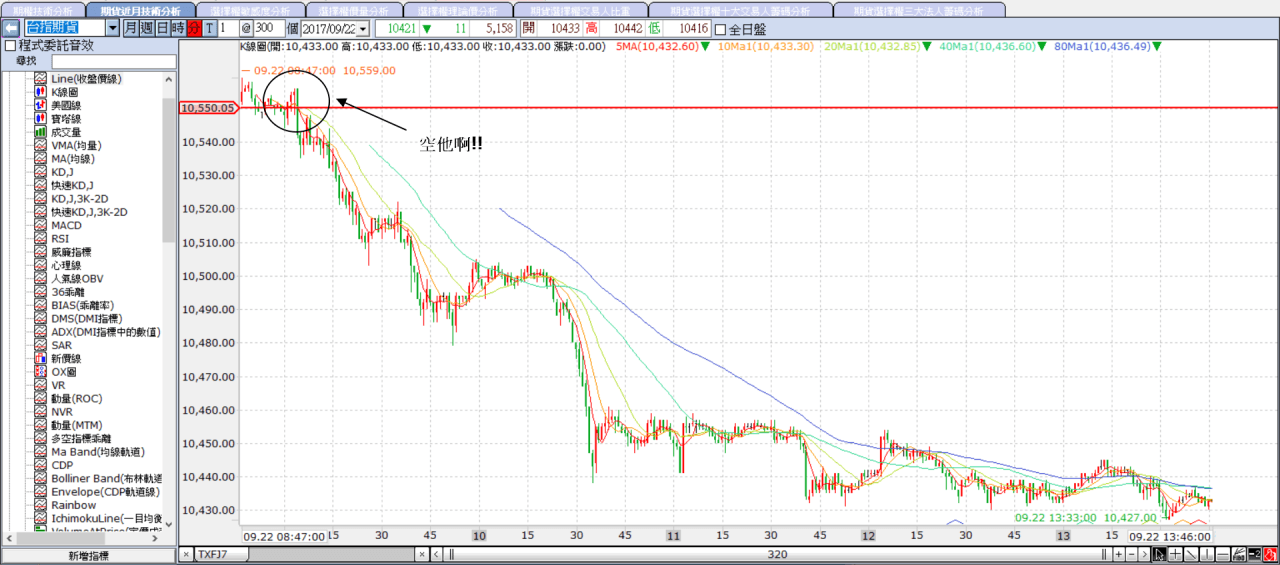The height and width of the screenshot is (565, 1280).
Task: Switch to monthly 月 period
Action: tap(131, 29)
